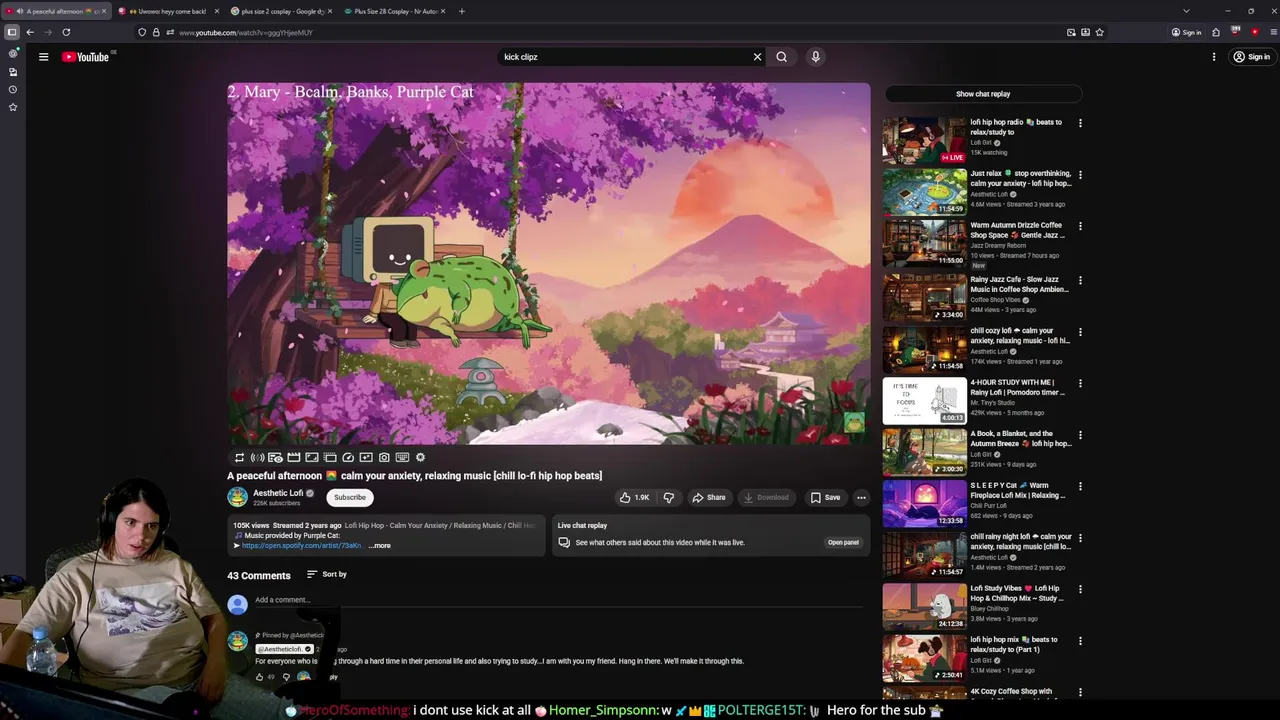This screenshot has height=720, width=1280.
Task: Close the 'Uwowo: heyy come back!' tab
Action: pos(216,11)
